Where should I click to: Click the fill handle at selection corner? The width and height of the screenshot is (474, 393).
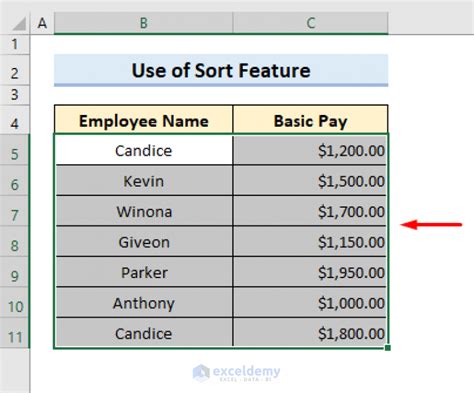[x=387, y=348]
